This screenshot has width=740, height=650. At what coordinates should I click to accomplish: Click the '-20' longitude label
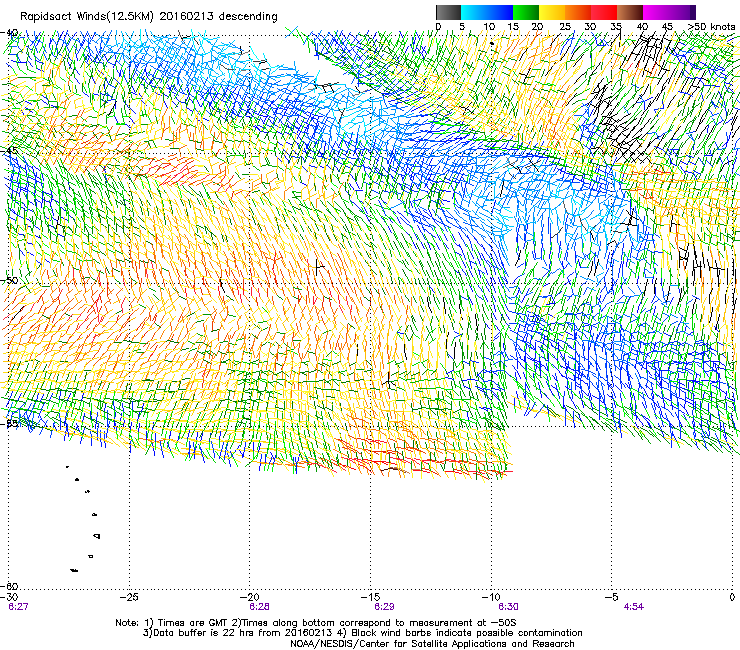250,597
